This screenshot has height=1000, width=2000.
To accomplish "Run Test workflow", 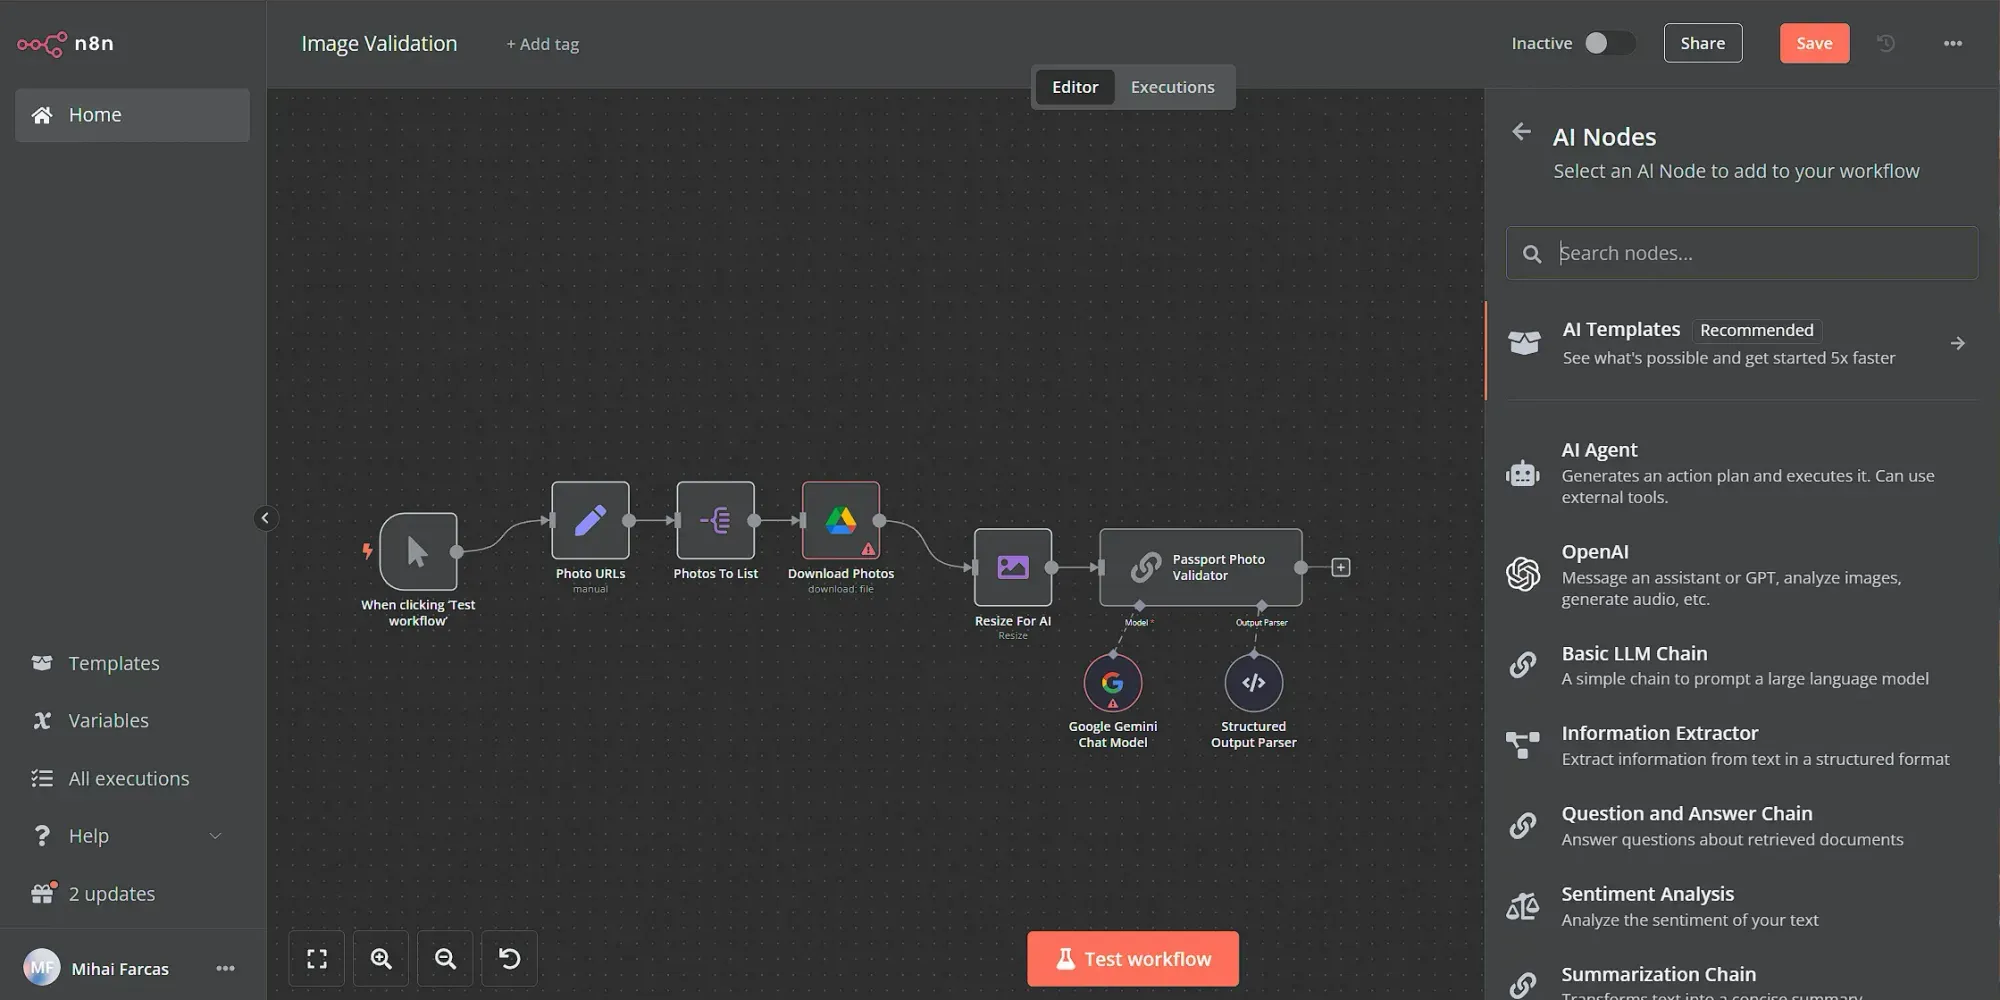I will click(1131, 957).
